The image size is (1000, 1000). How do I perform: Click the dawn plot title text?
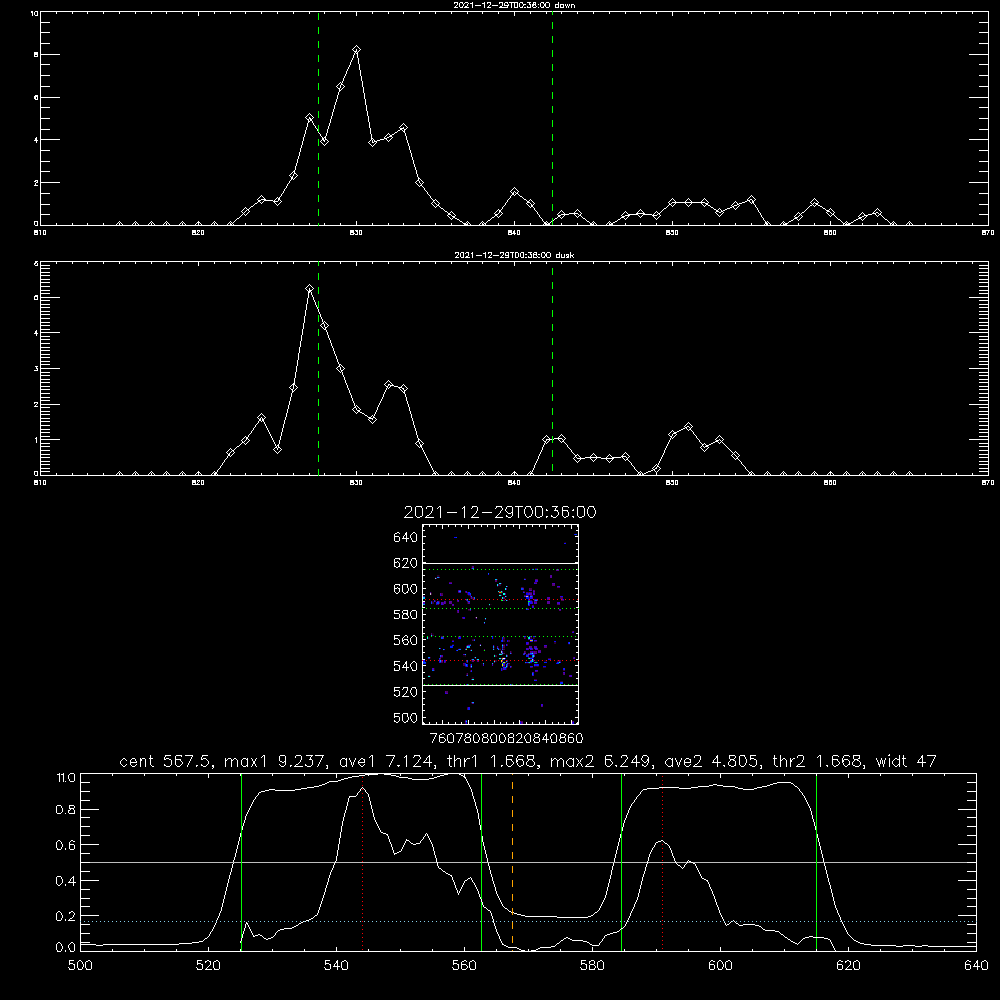[x=514, y=5]
